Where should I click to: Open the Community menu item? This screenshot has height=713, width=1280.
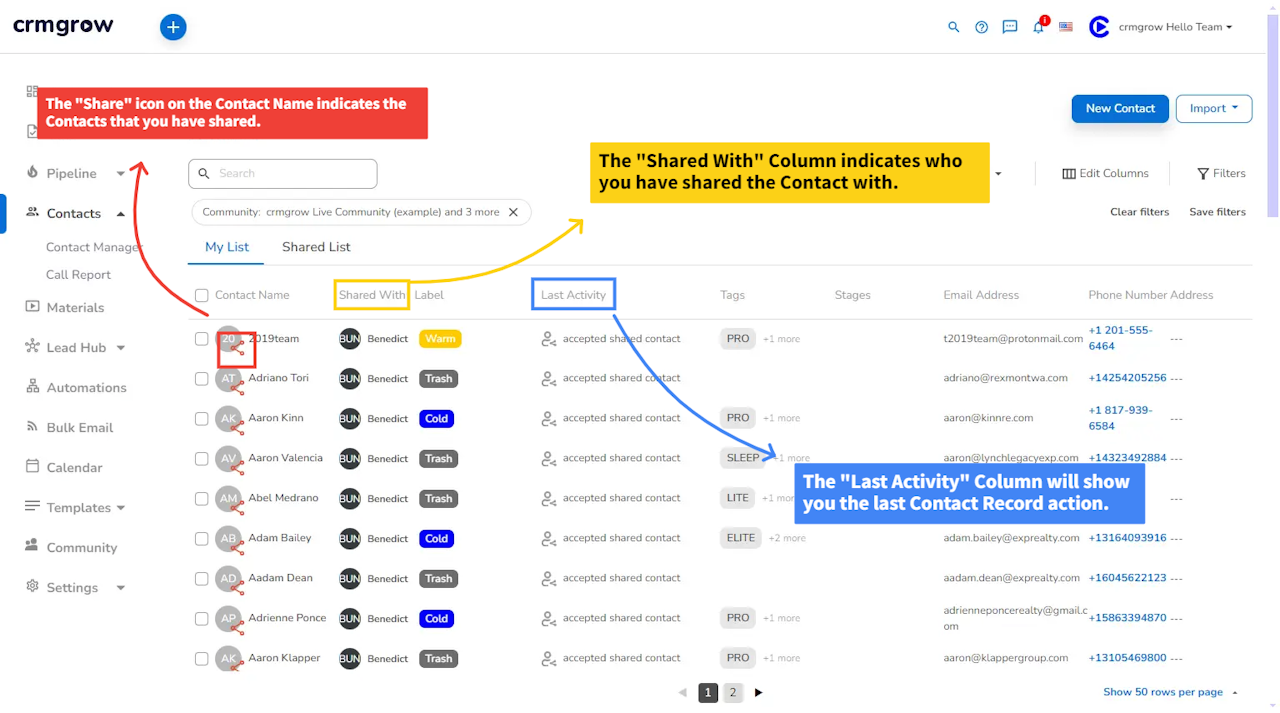[x=81, y=547]
